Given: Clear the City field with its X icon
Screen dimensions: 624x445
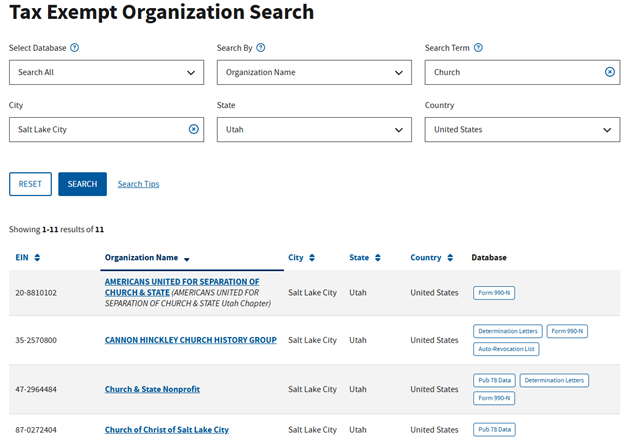Looking at the screenshot, I should (x=193, y=129).
